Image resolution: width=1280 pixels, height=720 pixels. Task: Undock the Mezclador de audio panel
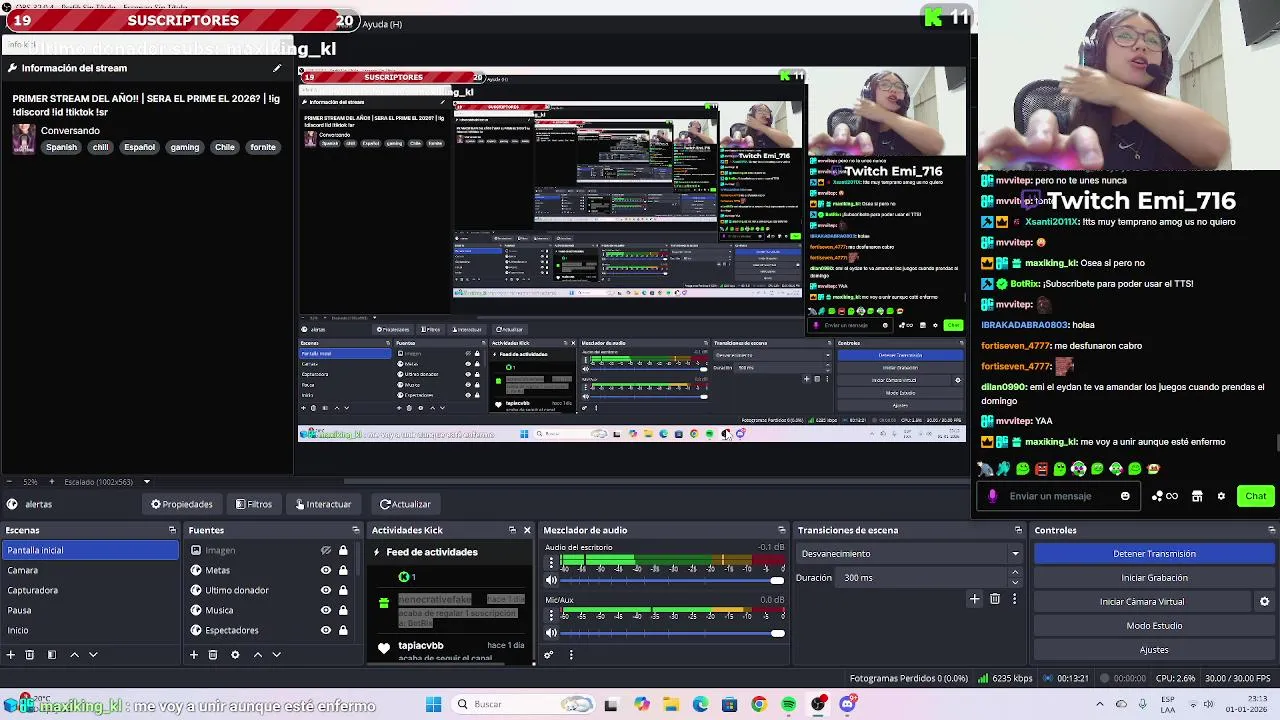coord(782,530)
